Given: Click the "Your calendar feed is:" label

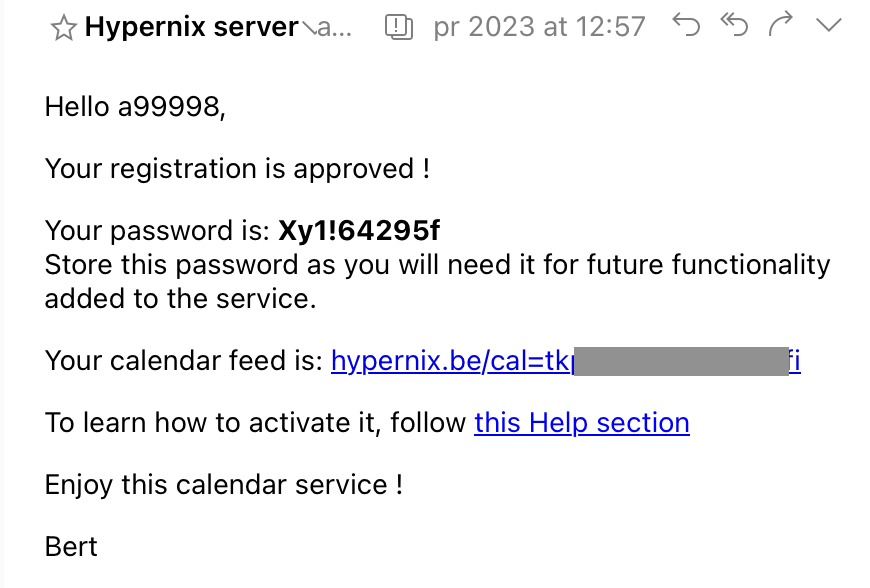Looking at the screenshot, I should [x=184, y=361].
